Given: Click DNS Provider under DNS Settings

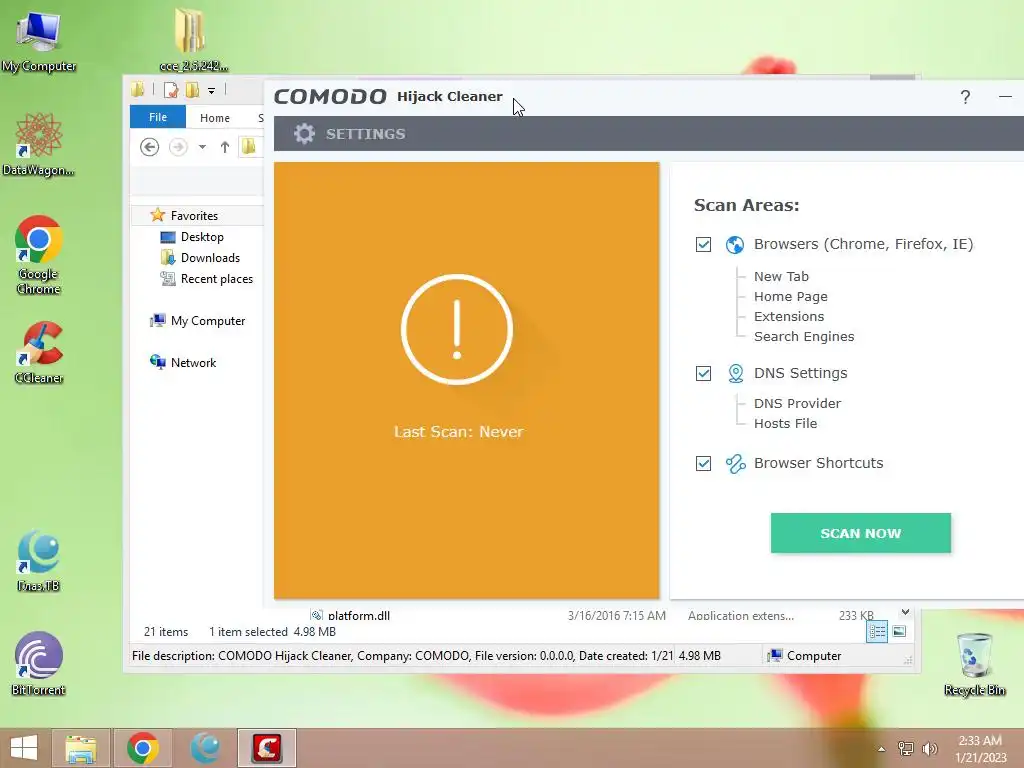Looking at the screenshot, I should pos(797,404).
